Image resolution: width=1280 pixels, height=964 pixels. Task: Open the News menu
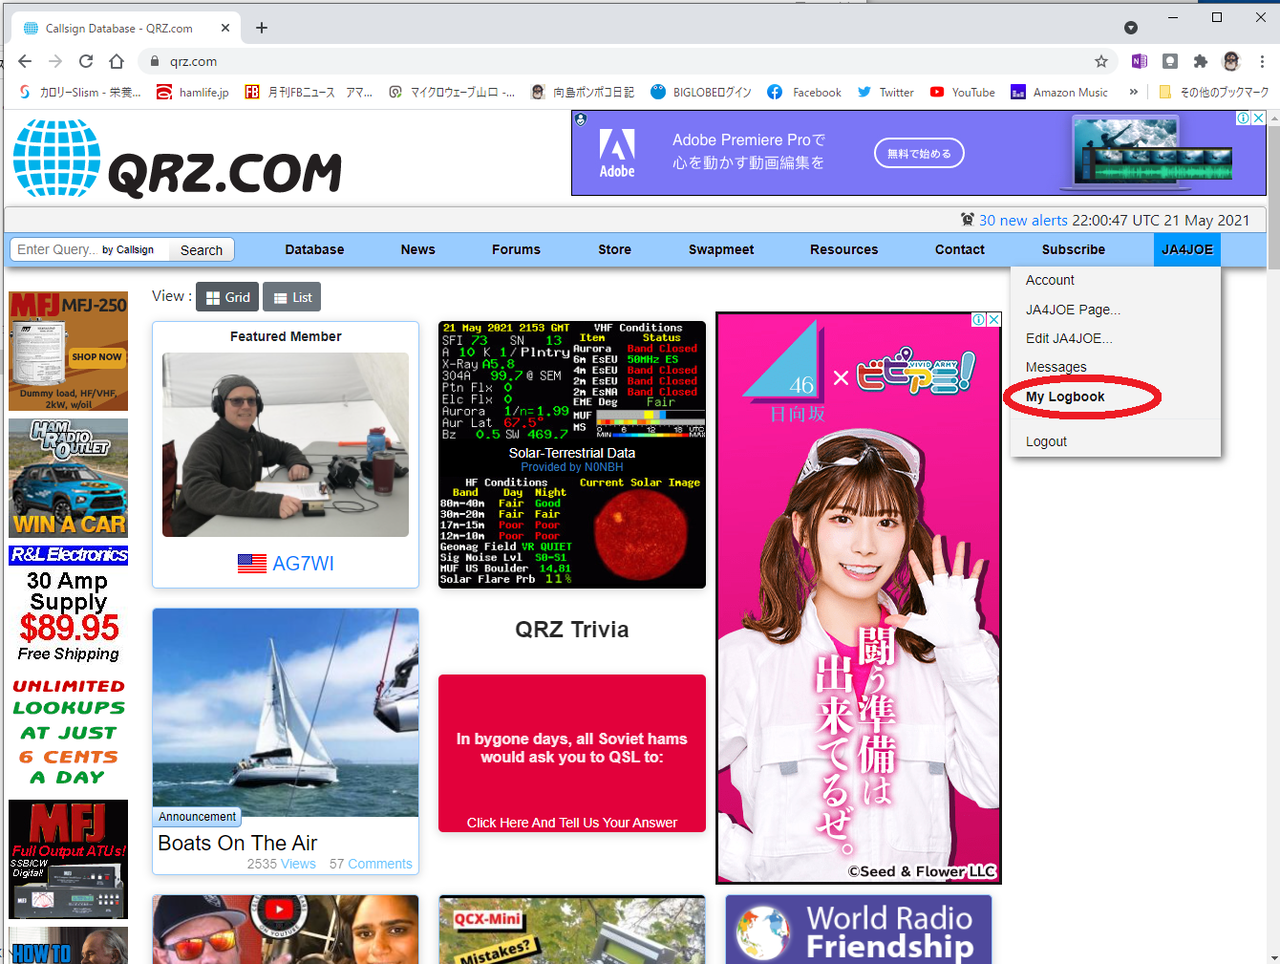point(418,250)
